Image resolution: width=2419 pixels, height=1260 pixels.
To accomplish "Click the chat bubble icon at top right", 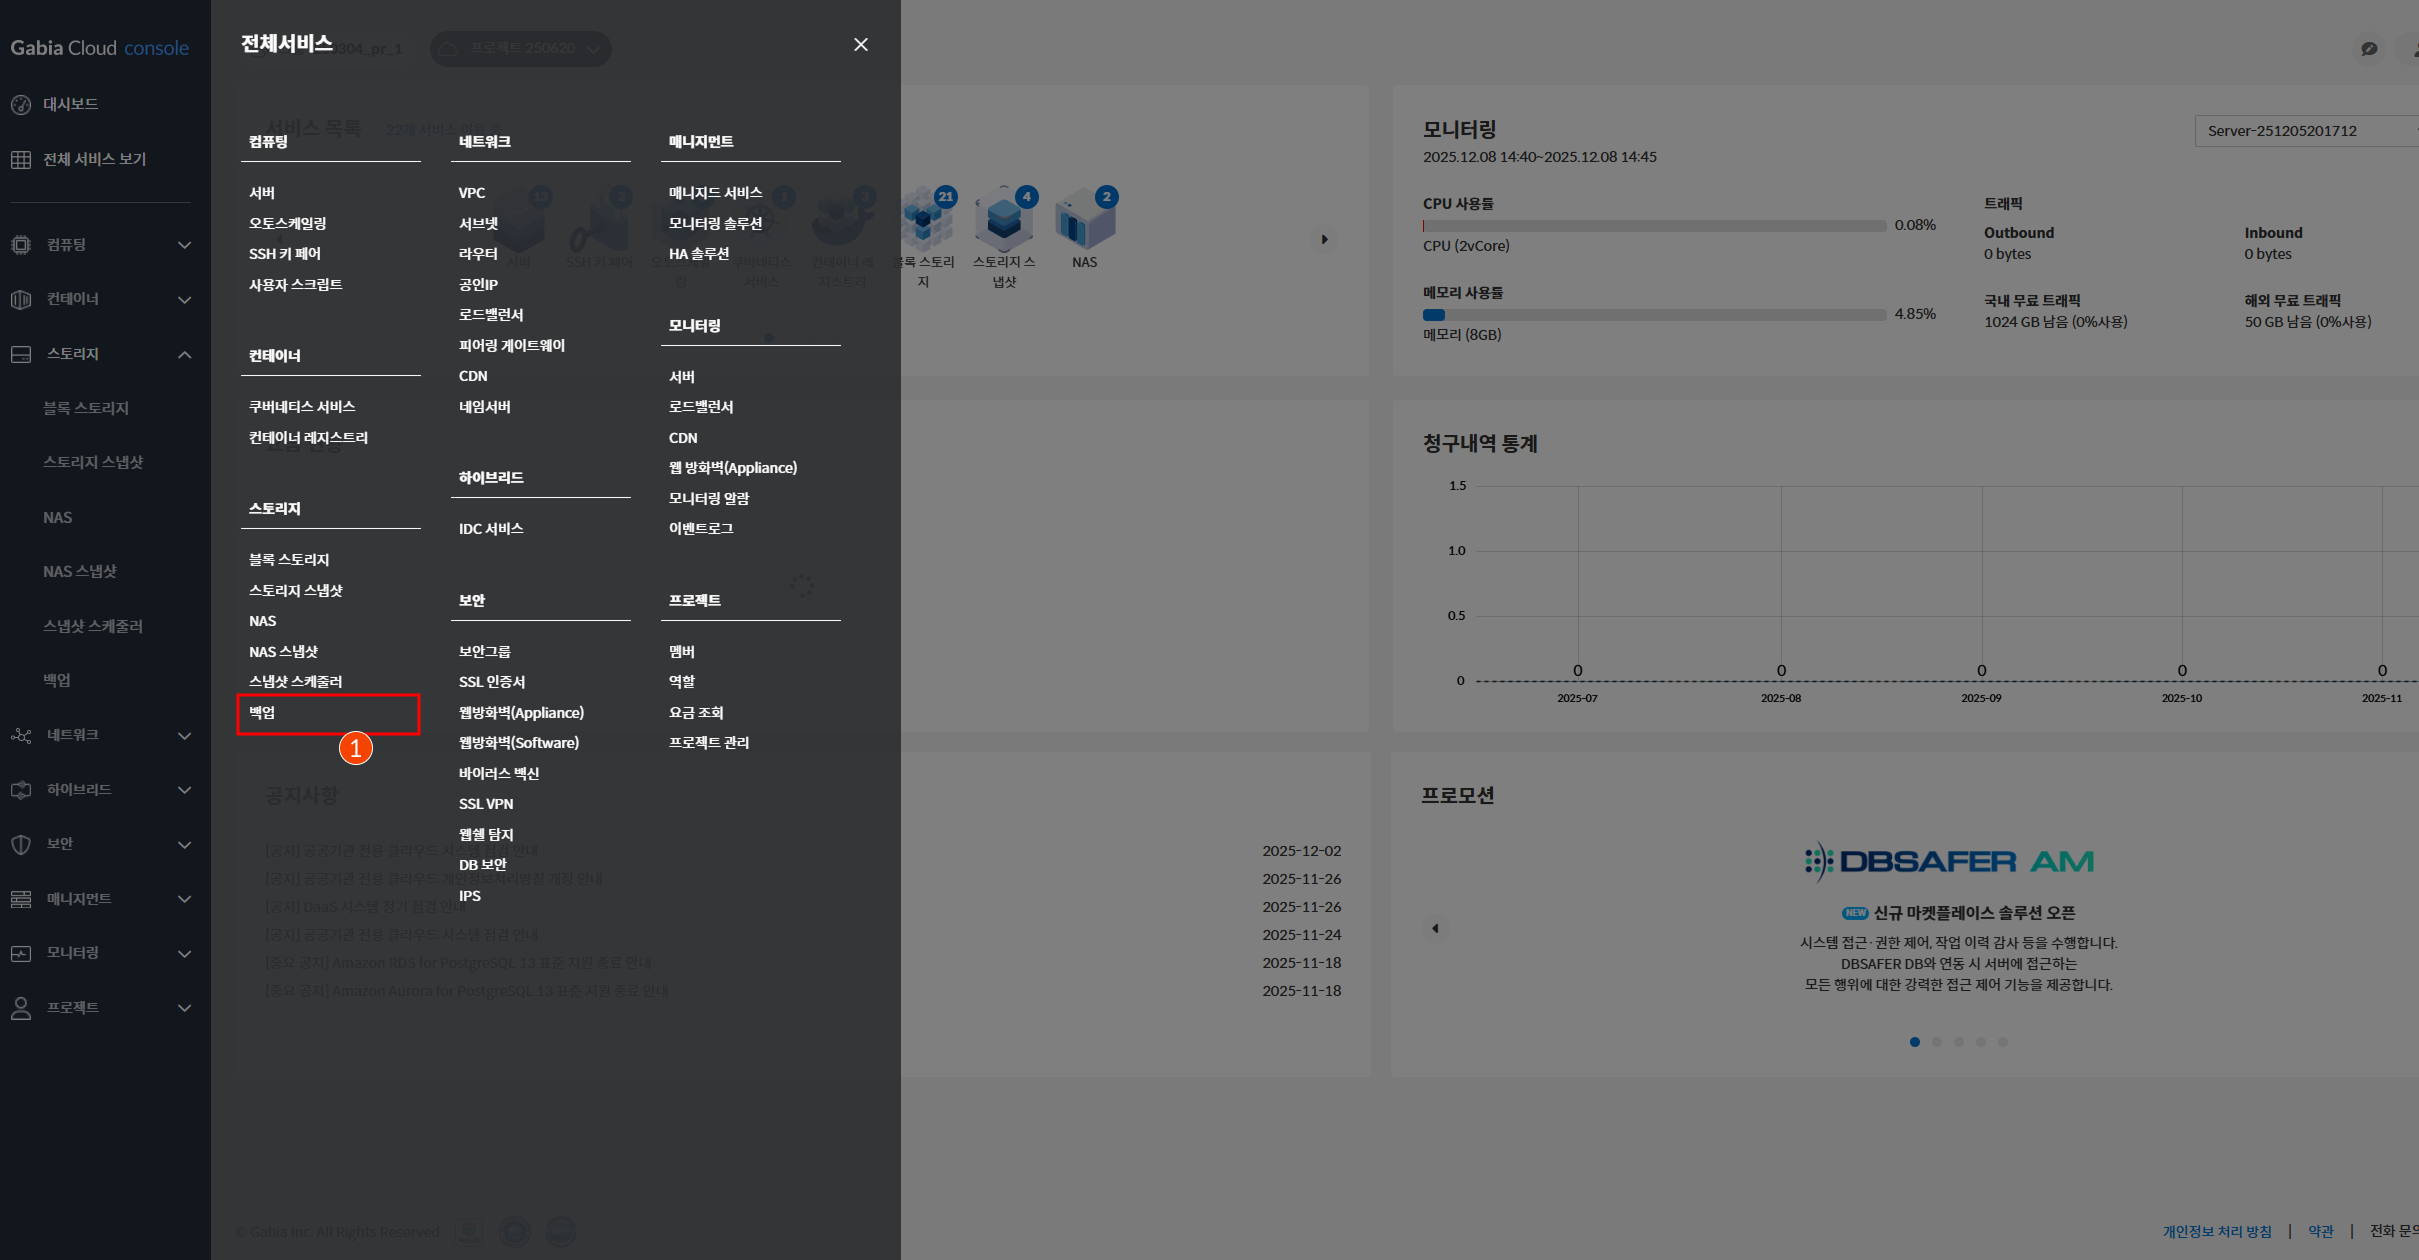I will 2369,49.
